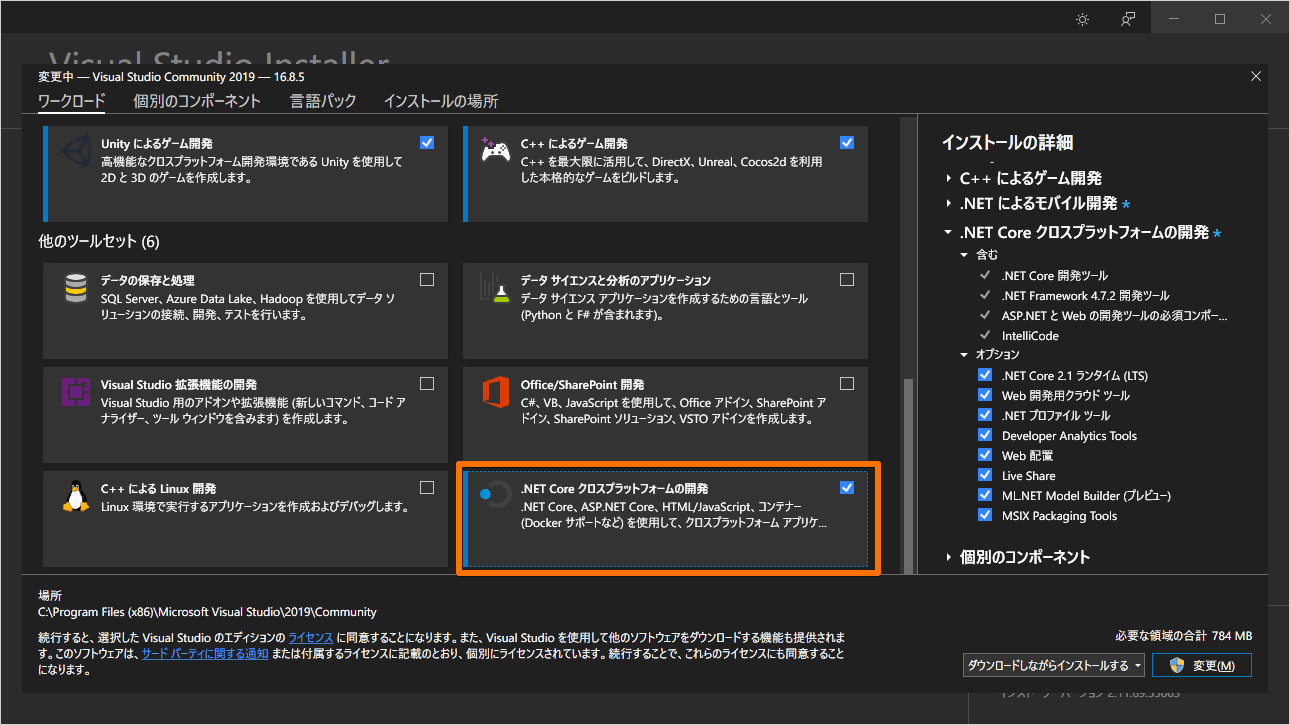
Task: Uncheck .NET Core 2.1 ランタイム (LTS) option
Action: click(985, 375)
